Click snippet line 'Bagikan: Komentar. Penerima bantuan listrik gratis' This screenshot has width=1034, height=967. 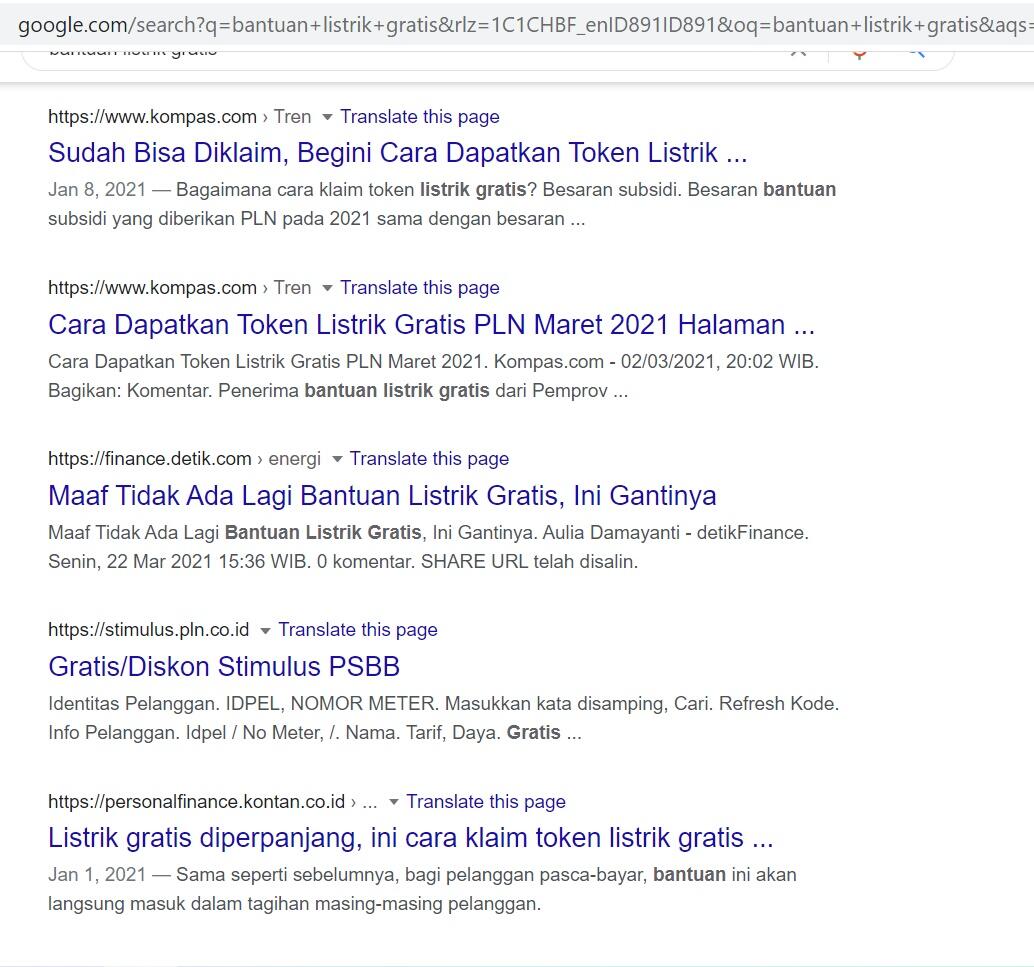(x=338, y=390)
